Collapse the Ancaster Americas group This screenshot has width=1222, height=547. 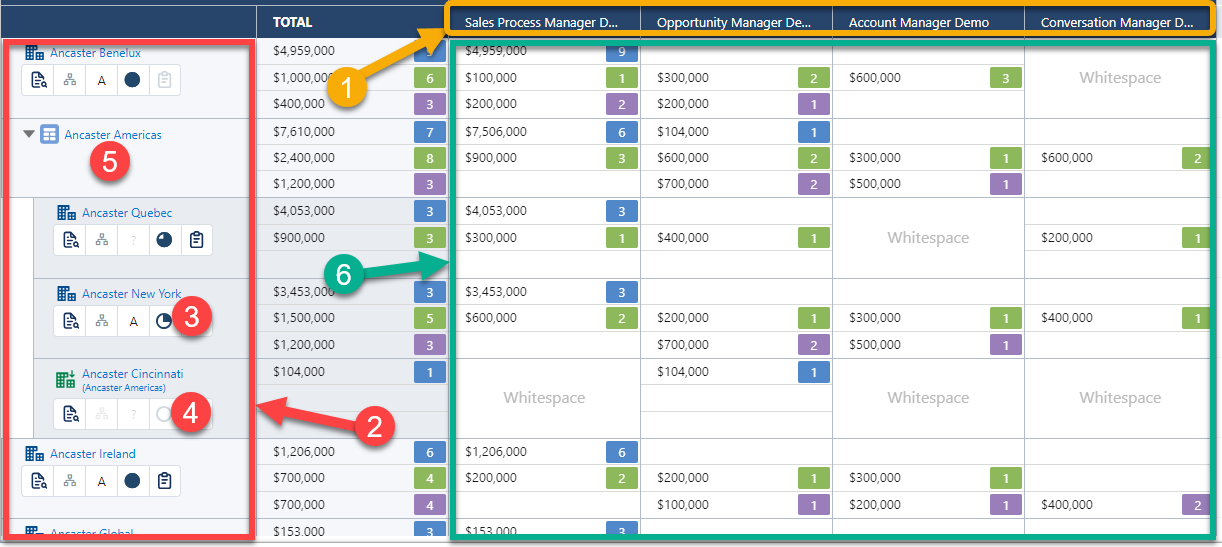(x=29, y=134)
